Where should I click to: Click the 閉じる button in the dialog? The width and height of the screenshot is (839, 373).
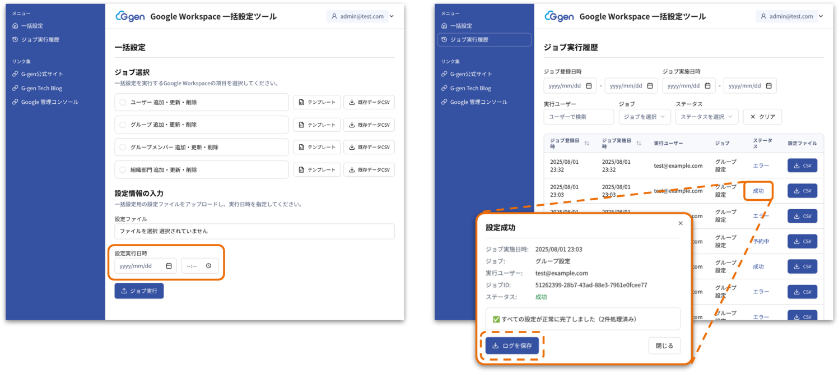(x=665, y=346)
